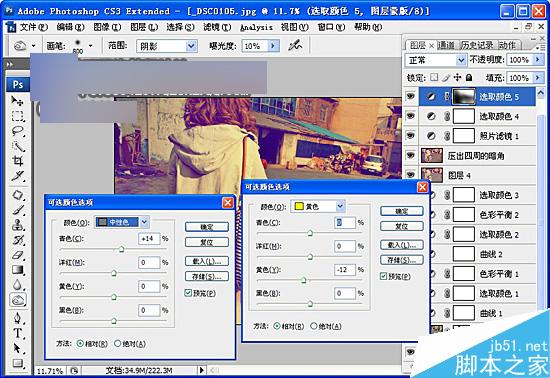Click lock position icon
This screenshot has height=378, width=550.
pos(457,77)
